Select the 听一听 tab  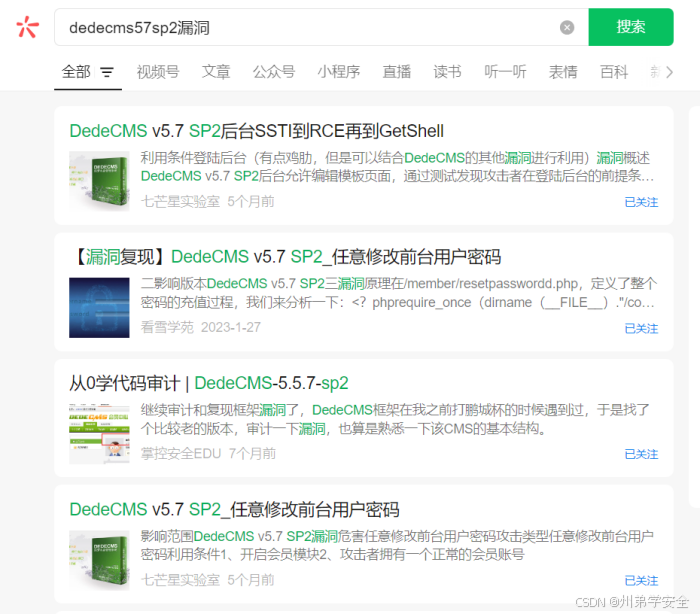[505, 72]
